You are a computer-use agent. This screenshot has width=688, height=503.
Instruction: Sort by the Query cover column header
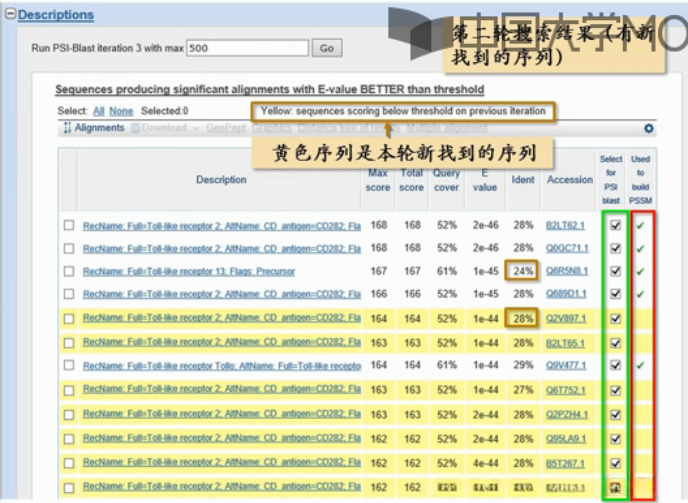tap(446, 180)
